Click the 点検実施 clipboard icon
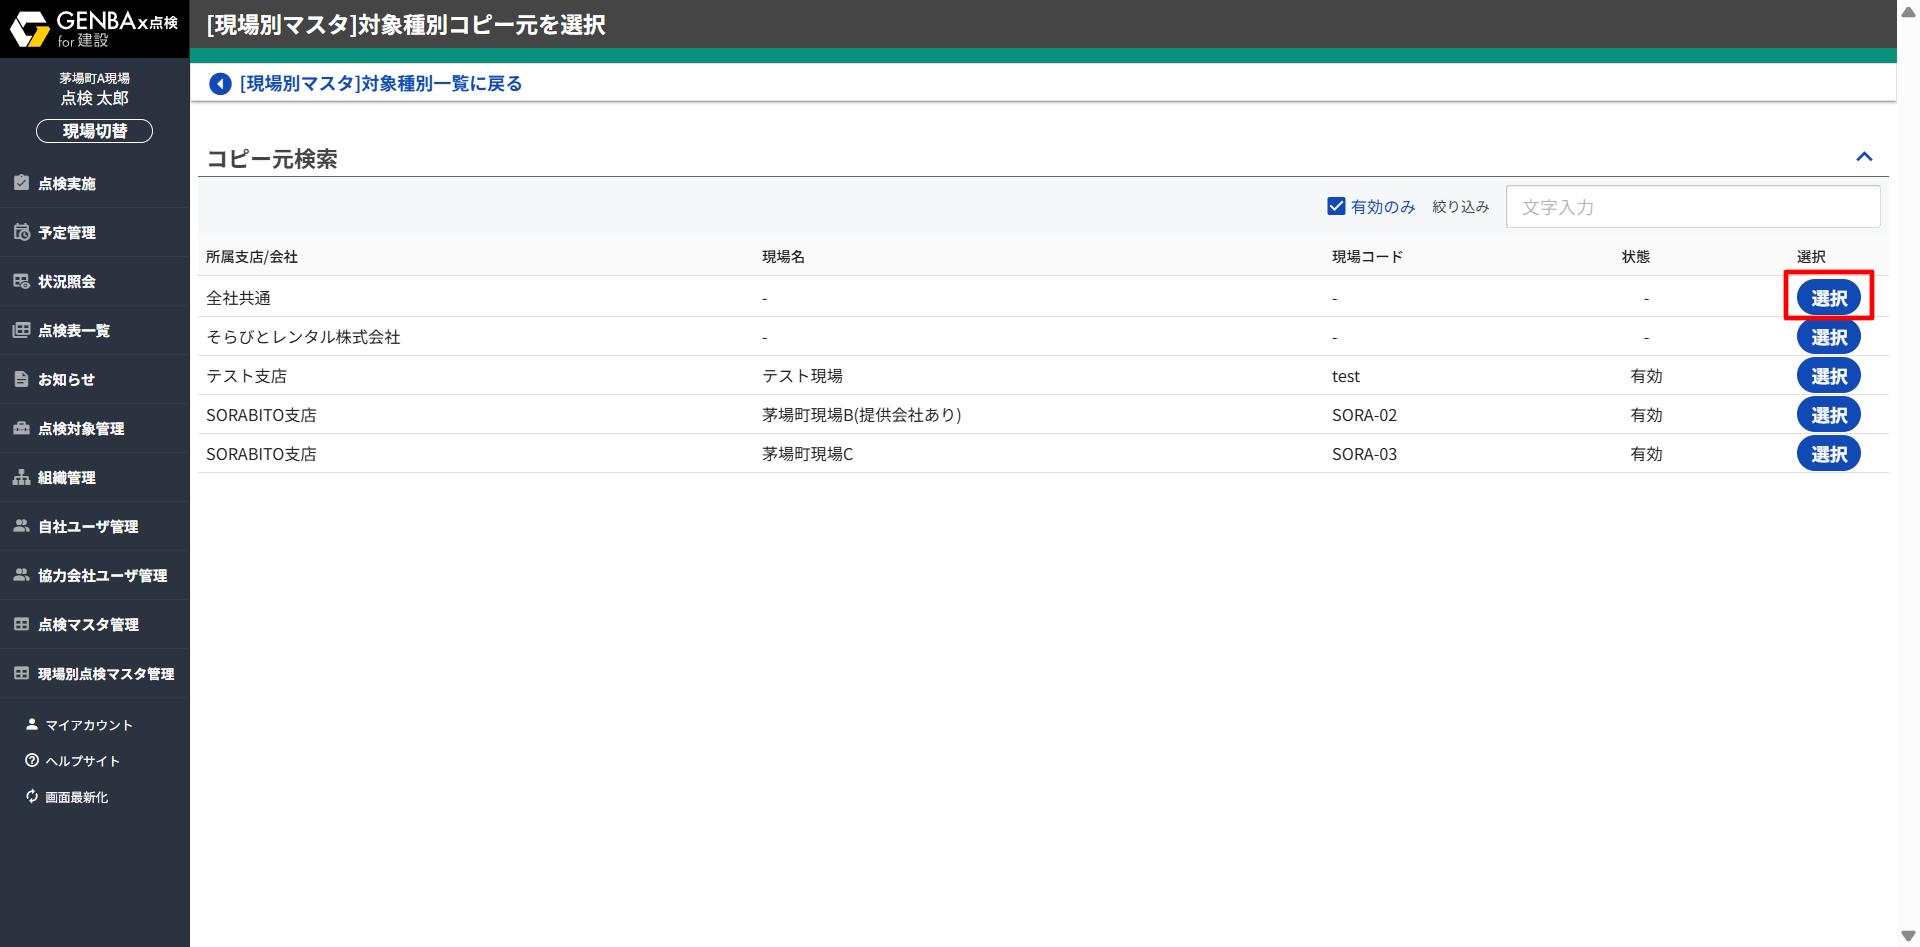 (21, 183)
